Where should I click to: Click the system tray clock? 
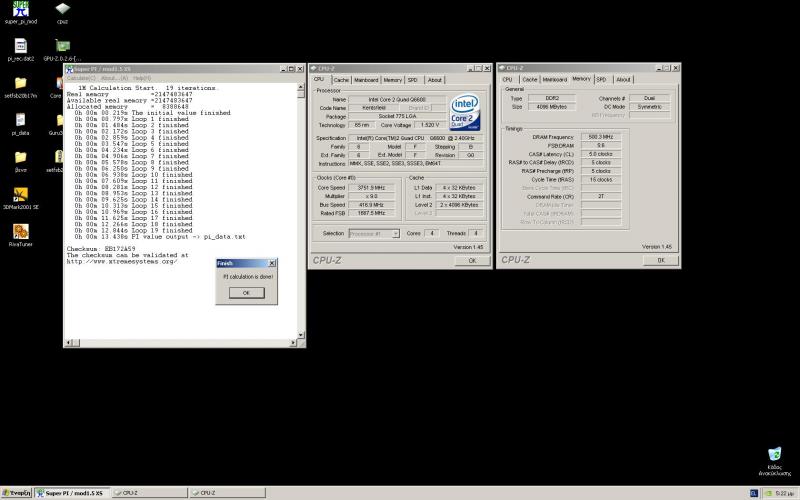coord(784,493)
